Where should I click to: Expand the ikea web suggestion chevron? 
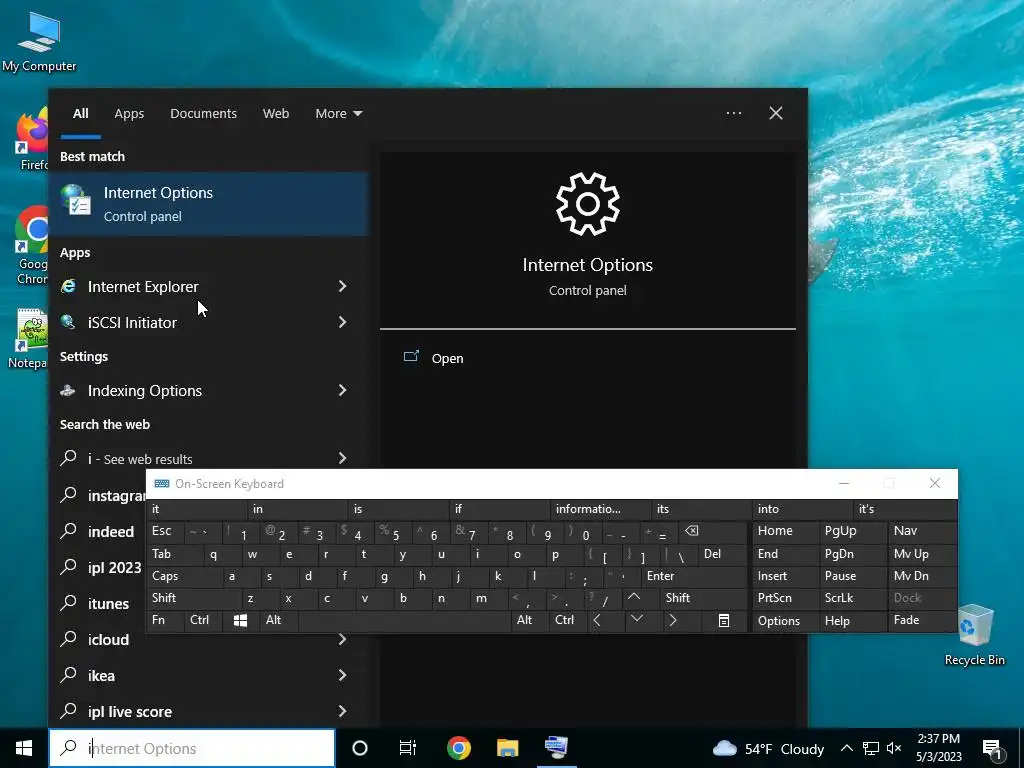(x=343, y=675)
